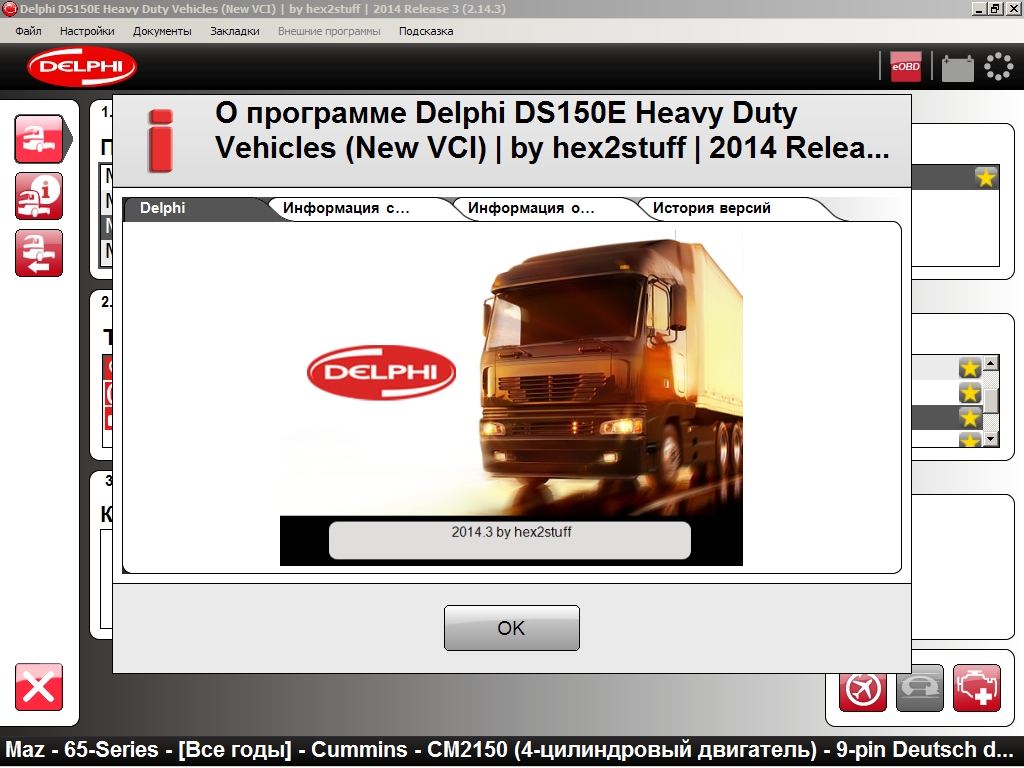This screenshot has height=768, width=1024.
Task: Click the star favorite in the top list
Action: [986, 177]
